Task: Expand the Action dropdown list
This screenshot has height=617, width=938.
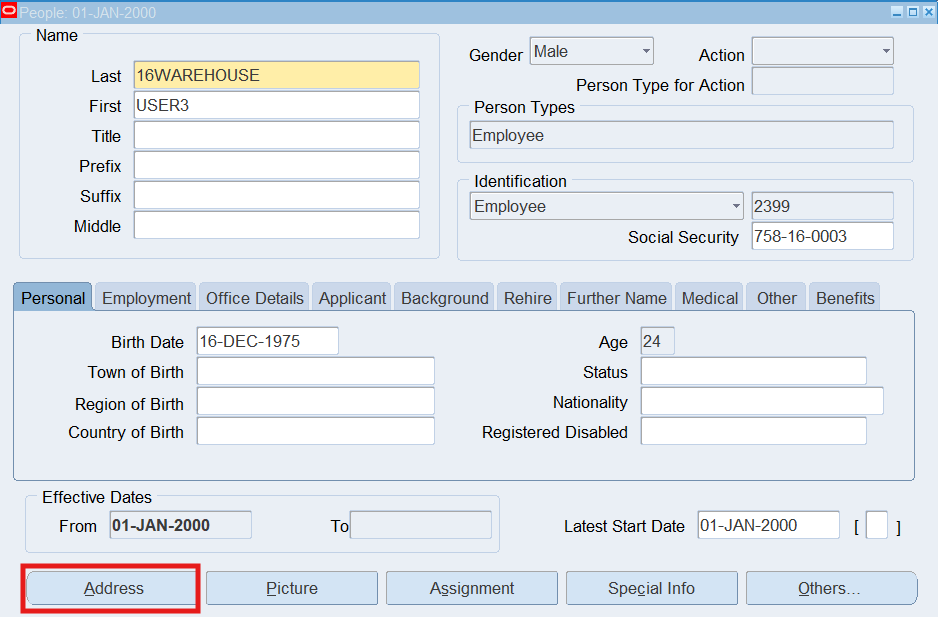Action: point(822,51)
